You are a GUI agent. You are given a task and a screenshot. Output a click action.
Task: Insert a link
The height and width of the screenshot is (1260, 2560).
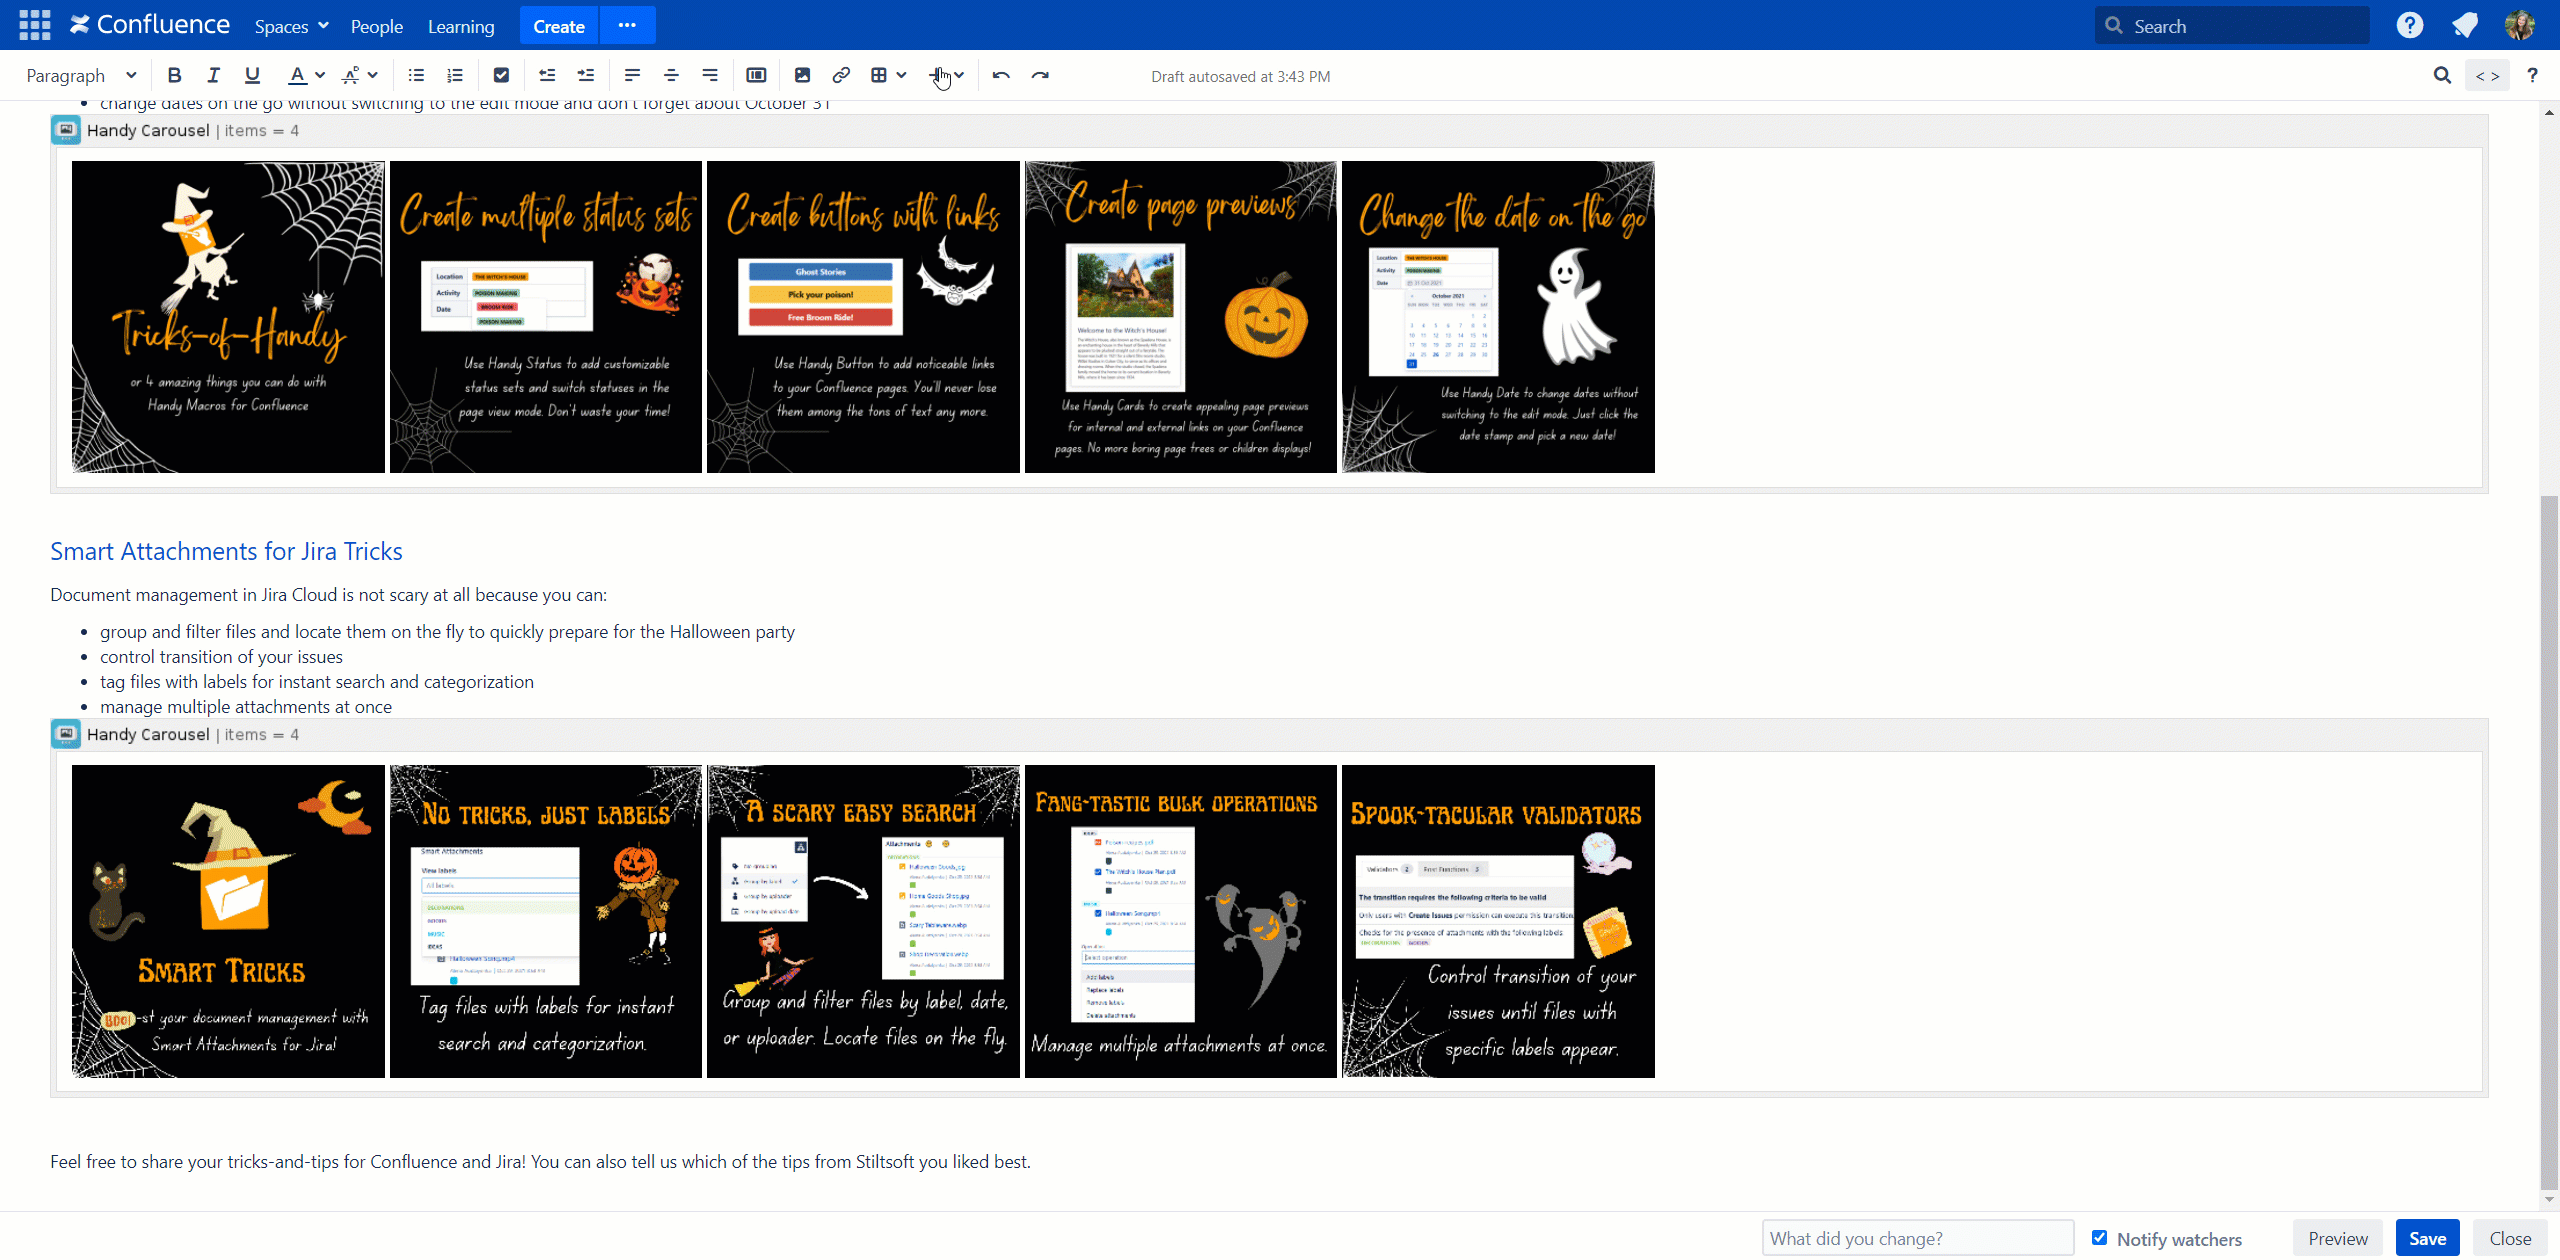(x=841, y=75)
